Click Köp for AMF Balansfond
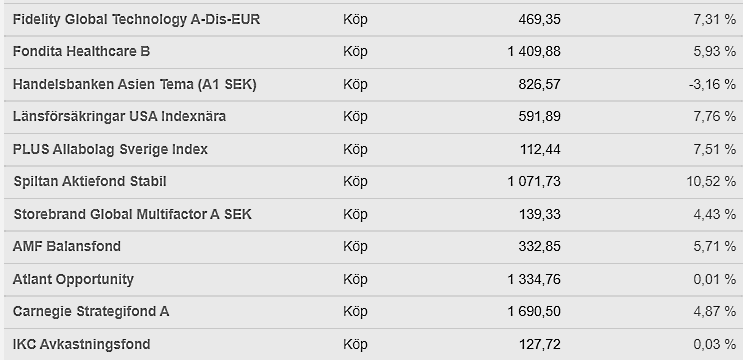 [x=355, y=246]
